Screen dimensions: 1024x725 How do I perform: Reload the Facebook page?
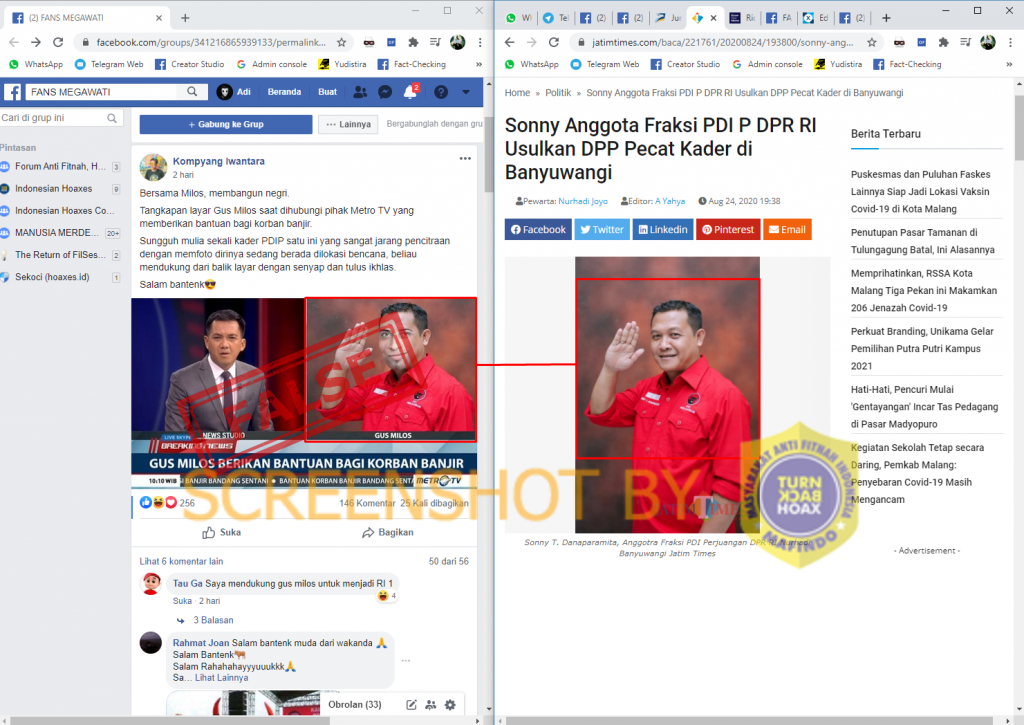point(58,42)
